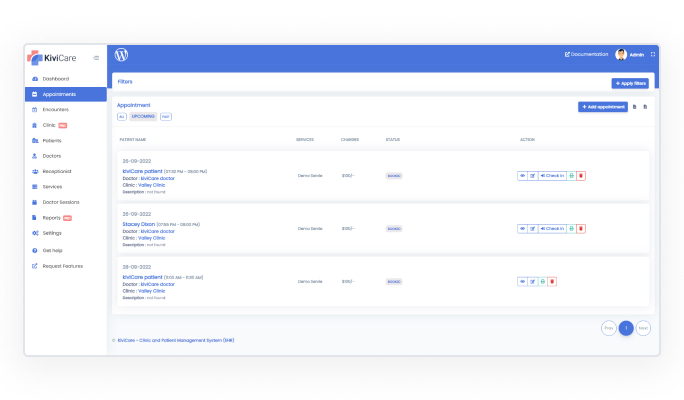
Task: View the first appointment using the eye icon
Action: 522,176
